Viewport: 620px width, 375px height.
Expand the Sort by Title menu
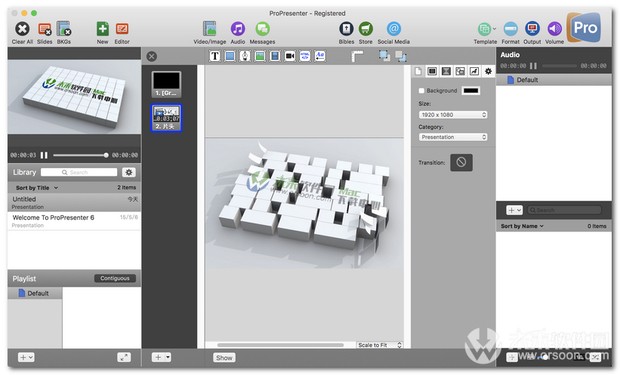[x=37, y=188]
